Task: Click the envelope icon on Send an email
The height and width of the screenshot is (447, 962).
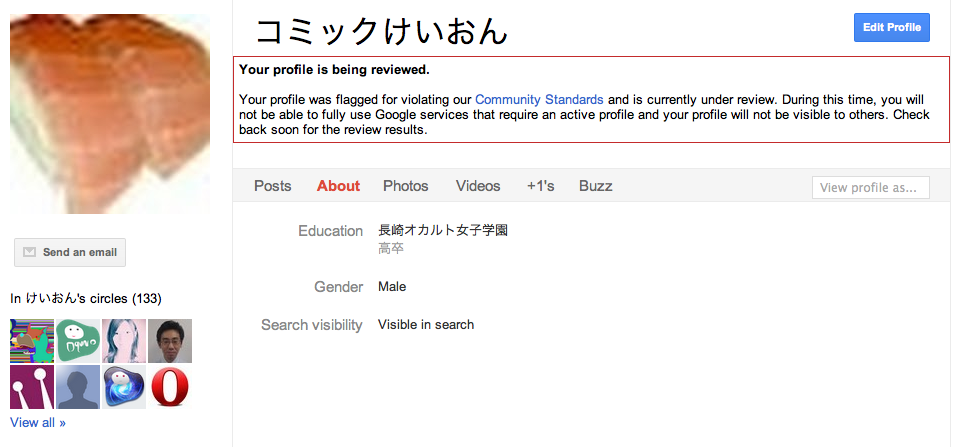Action: pyautogui.click(x=29, y=252)
